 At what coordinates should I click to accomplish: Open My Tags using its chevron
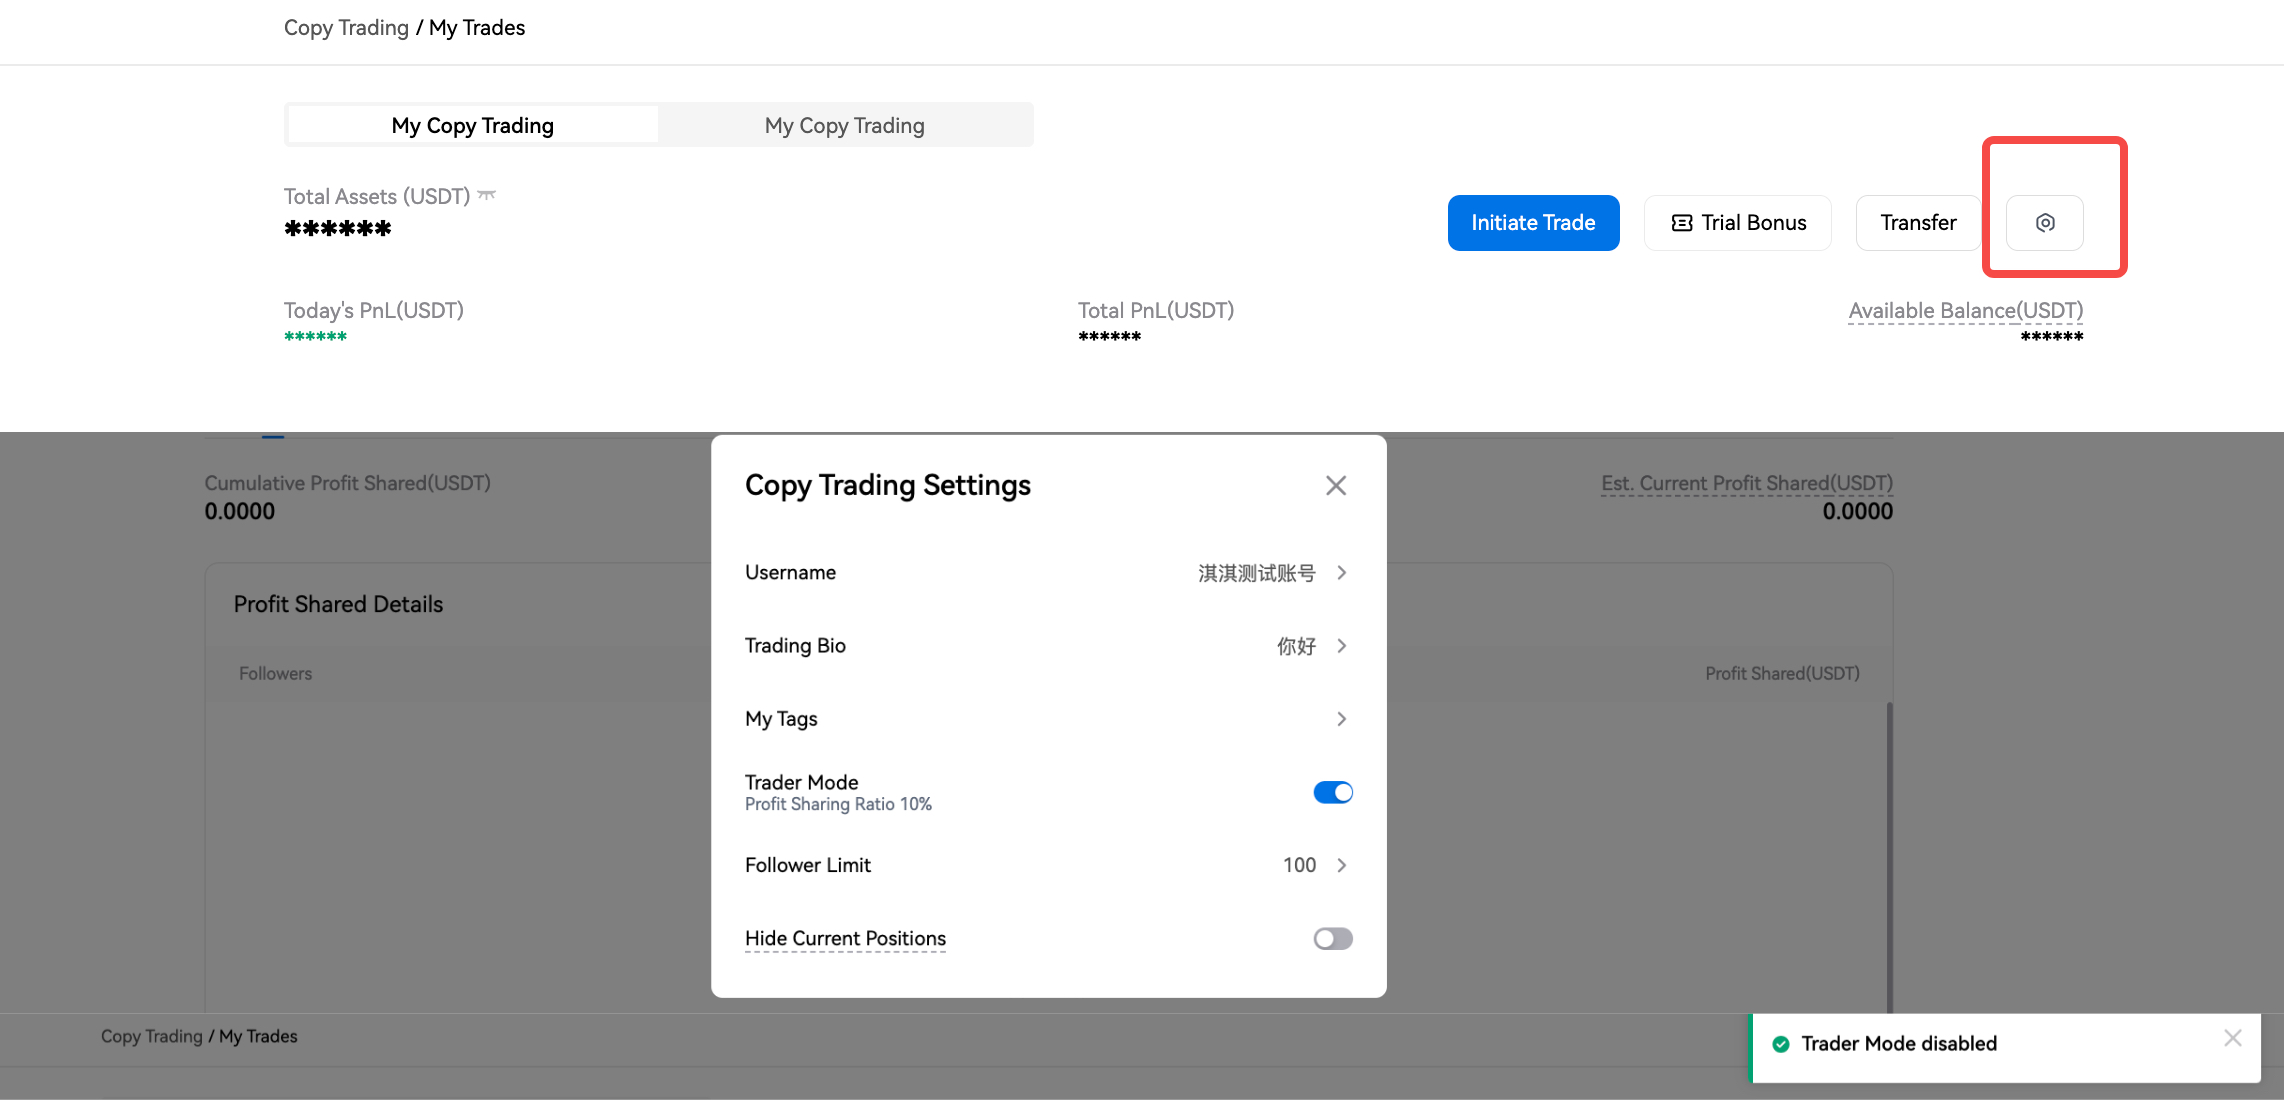click(1342, 719)
